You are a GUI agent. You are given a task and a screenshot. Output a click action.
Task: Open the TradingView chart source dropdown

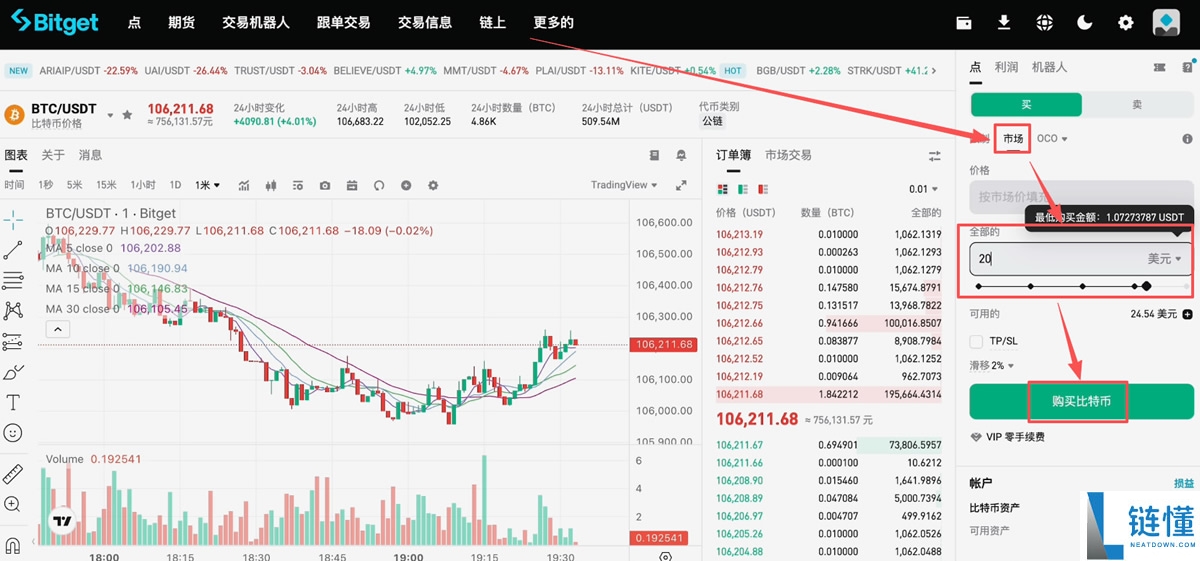(624, 185)
